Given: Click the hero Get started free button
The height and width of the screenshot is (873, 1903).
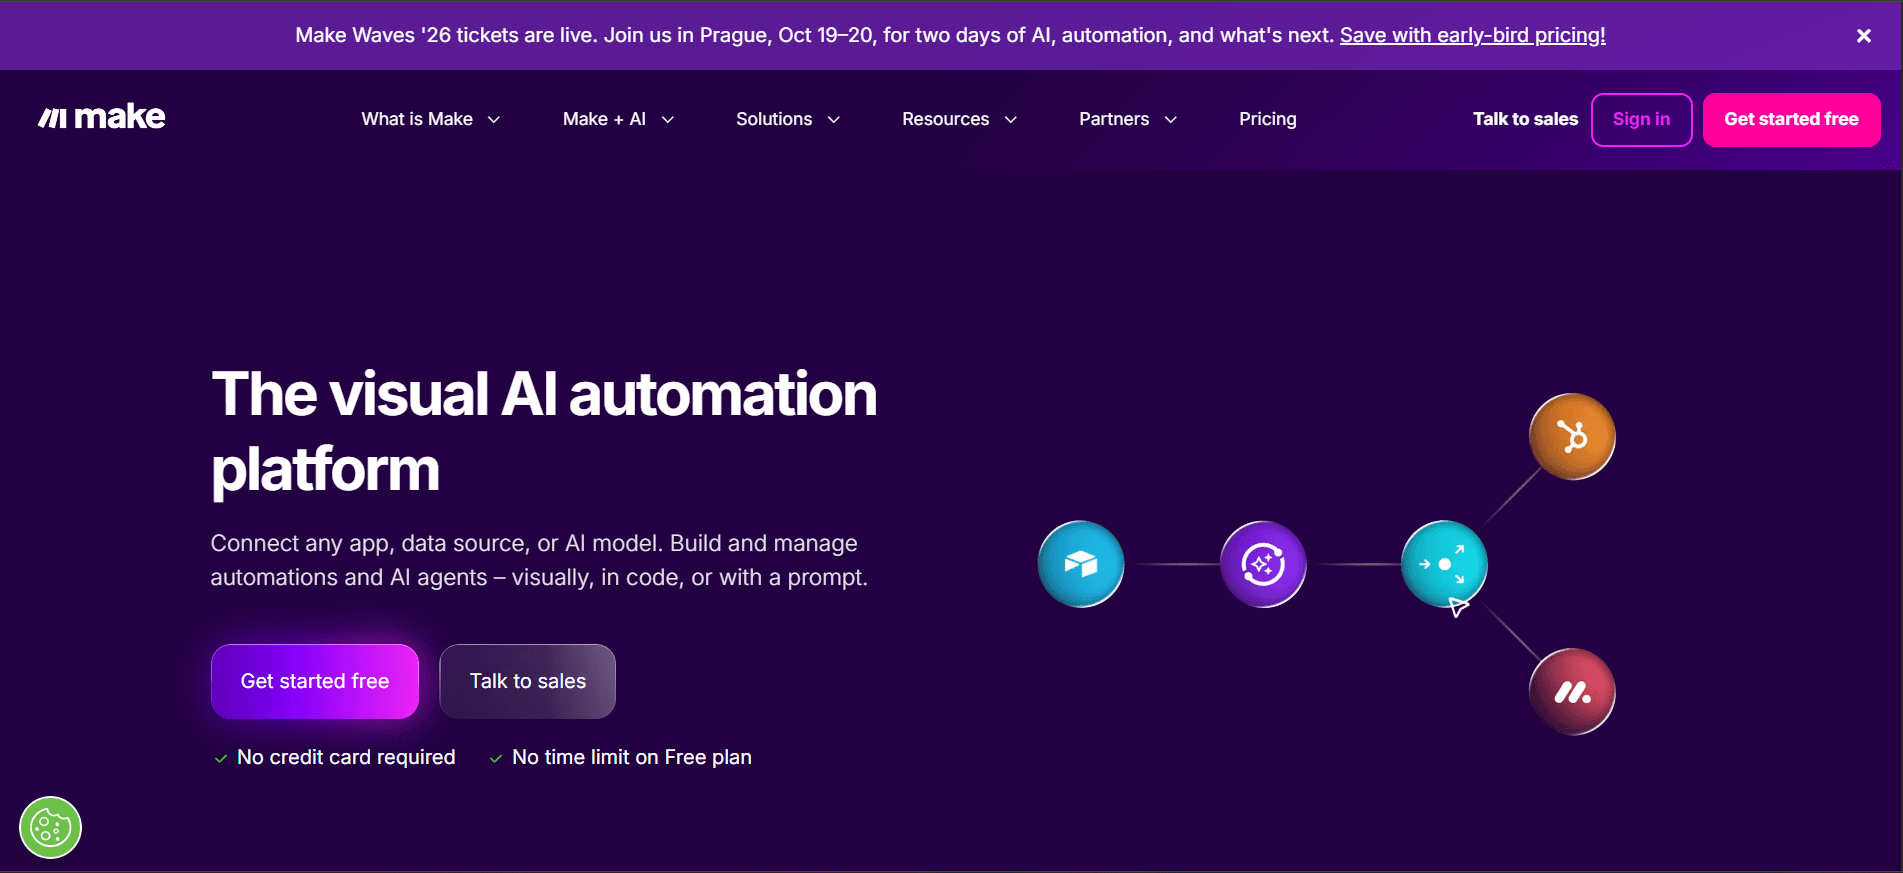Looking at the screenshot, I should point(315,681).
